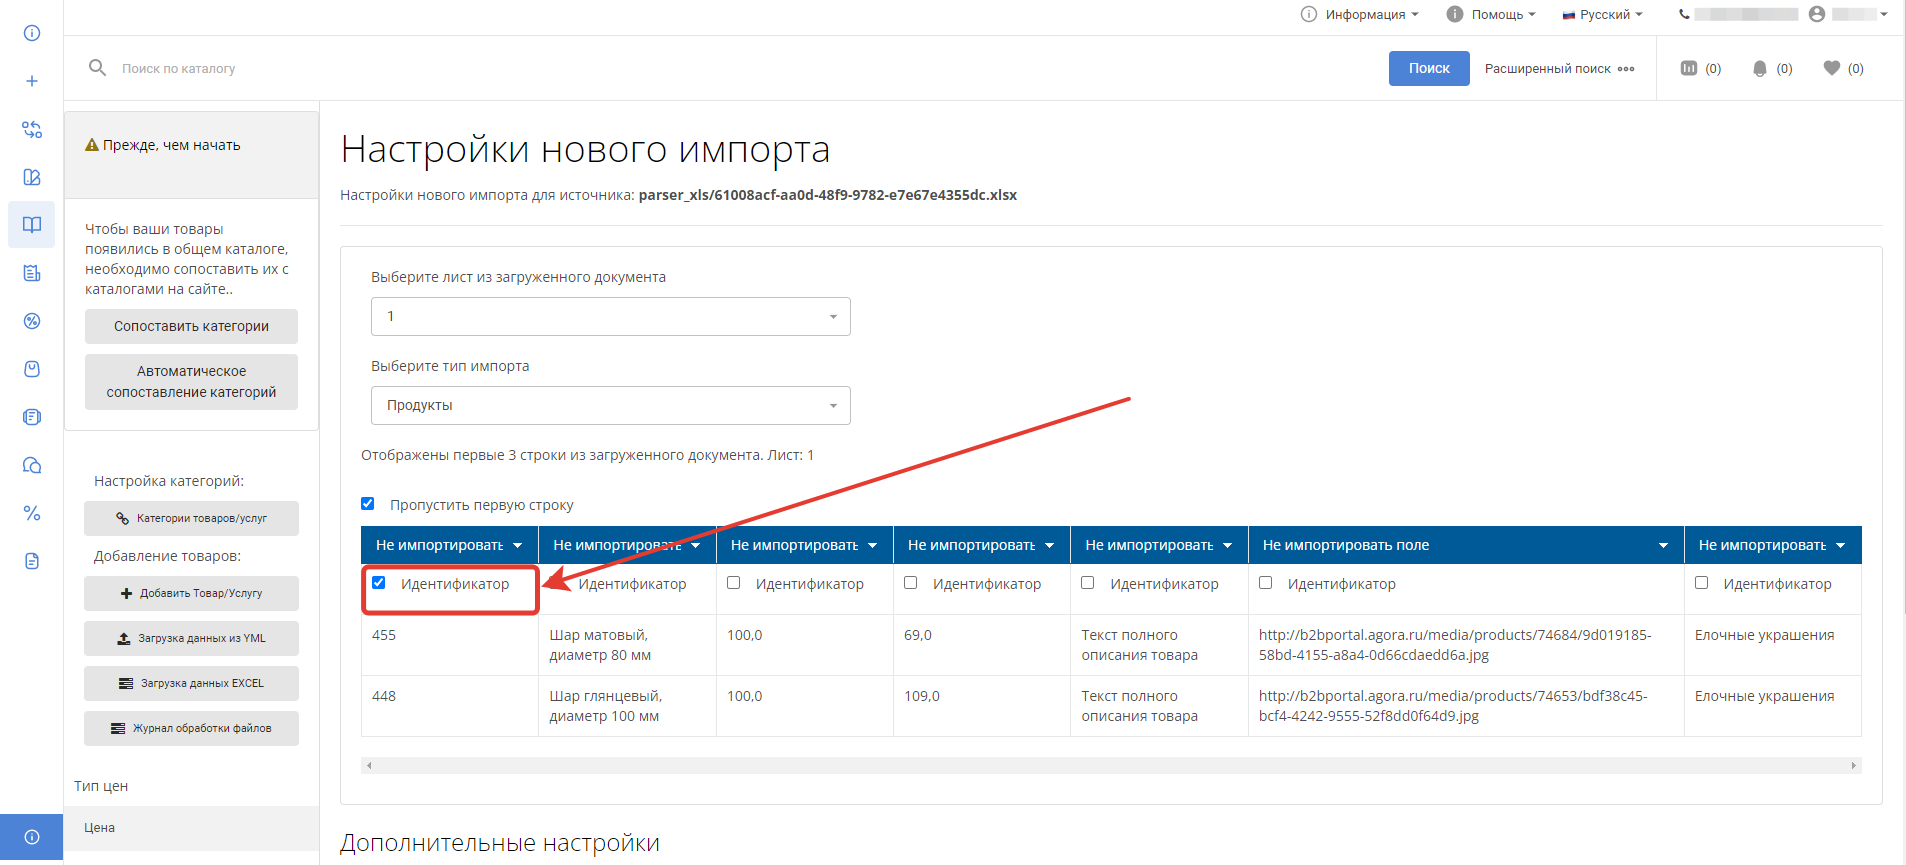Image resolution: width=1906 pixels, height=865 pixels.
Task: Click the table's horizontal scrollbar
Action: point(1110,765)
